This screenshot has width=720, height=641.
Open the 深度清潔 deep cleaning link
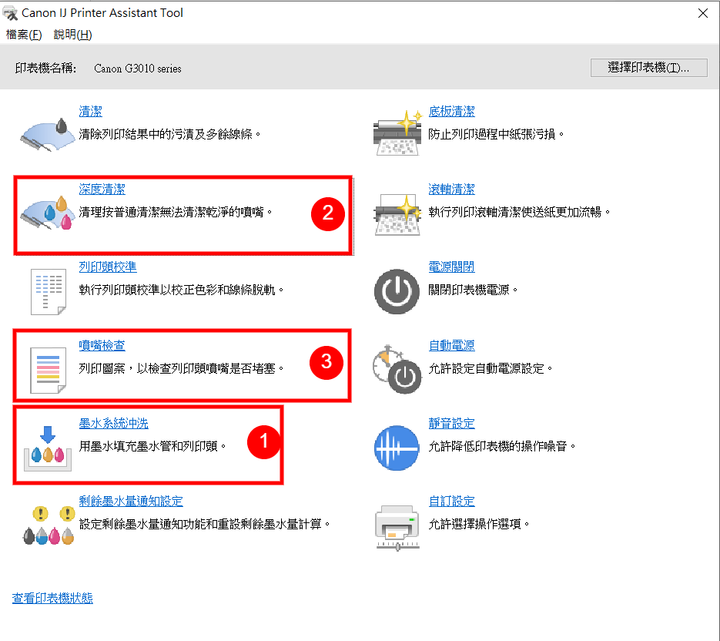tap(102, 189)
